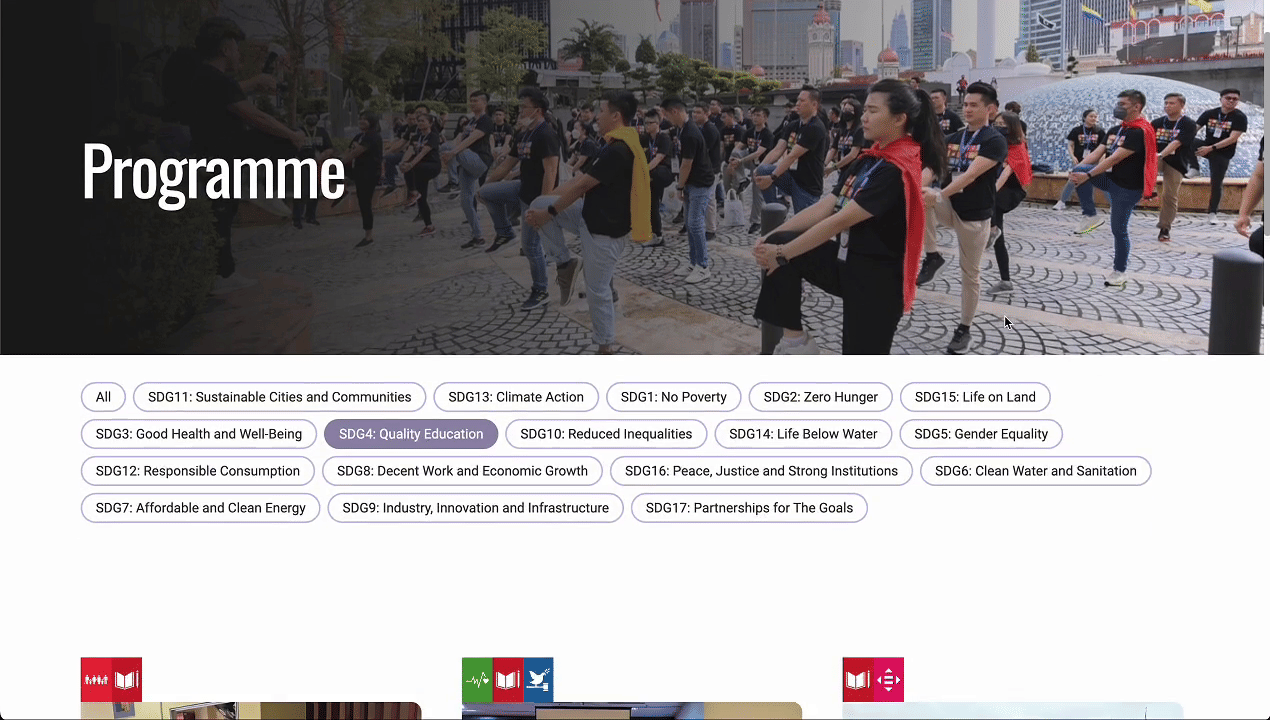The height and width of the screenshot is (720, 1270).
Task: Select SDG17: Partnerships for The Goals
Action: coord(749,508)
